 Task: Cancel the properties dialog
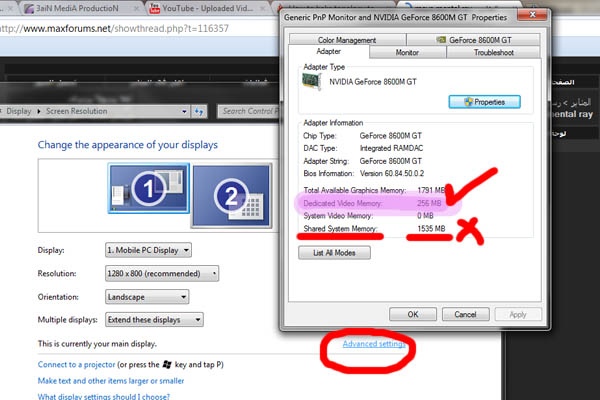(x=465, y=314)
